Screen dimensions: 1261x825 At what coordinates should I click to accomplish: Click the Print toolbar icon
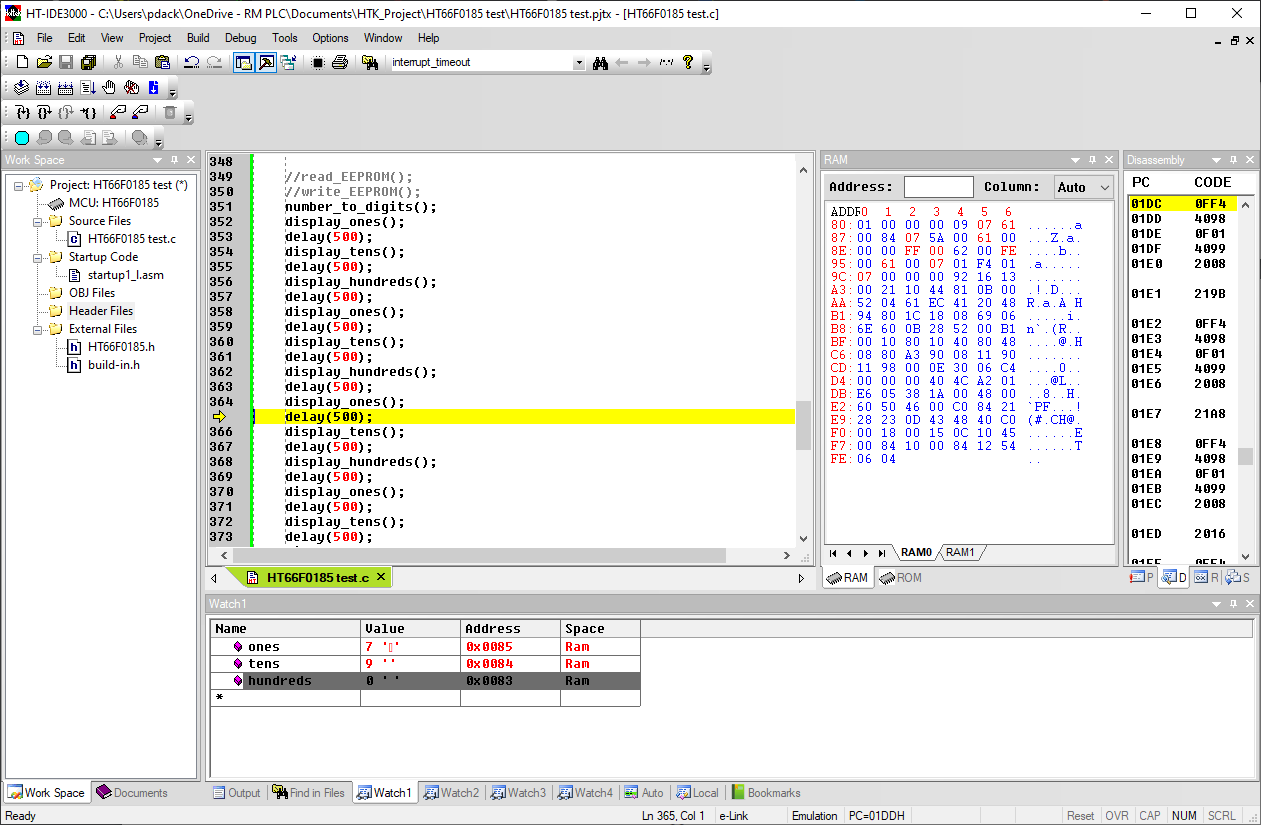tap(340, 62)
